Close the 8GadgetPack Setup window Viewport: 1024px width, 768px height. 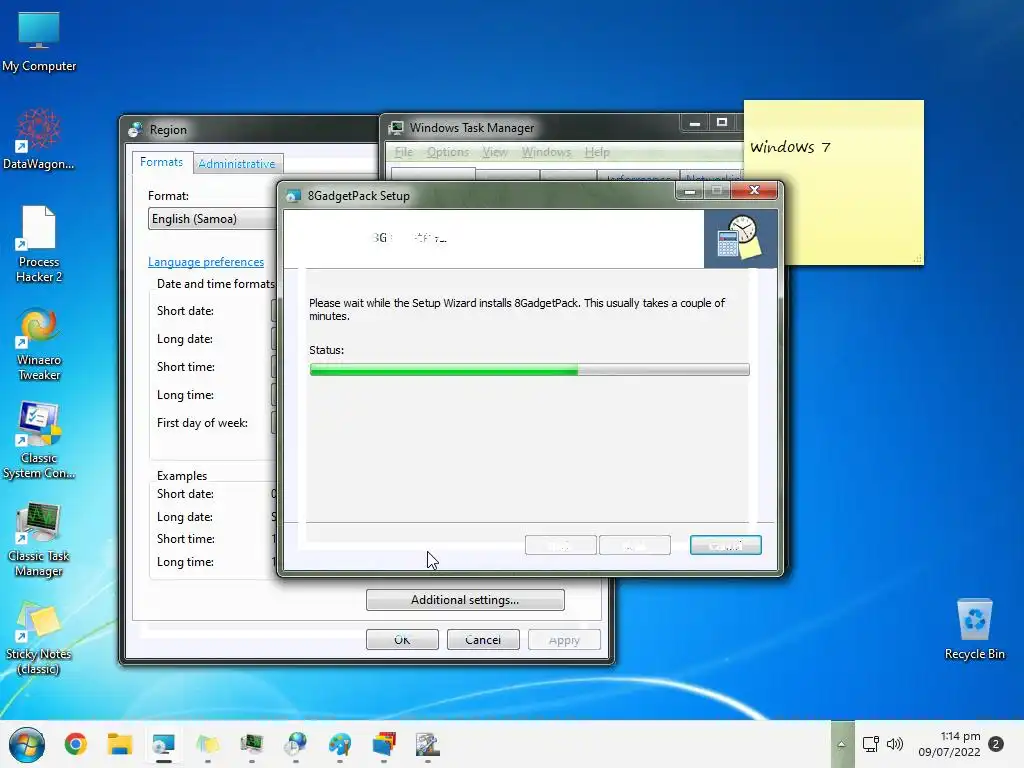point(754,190)
